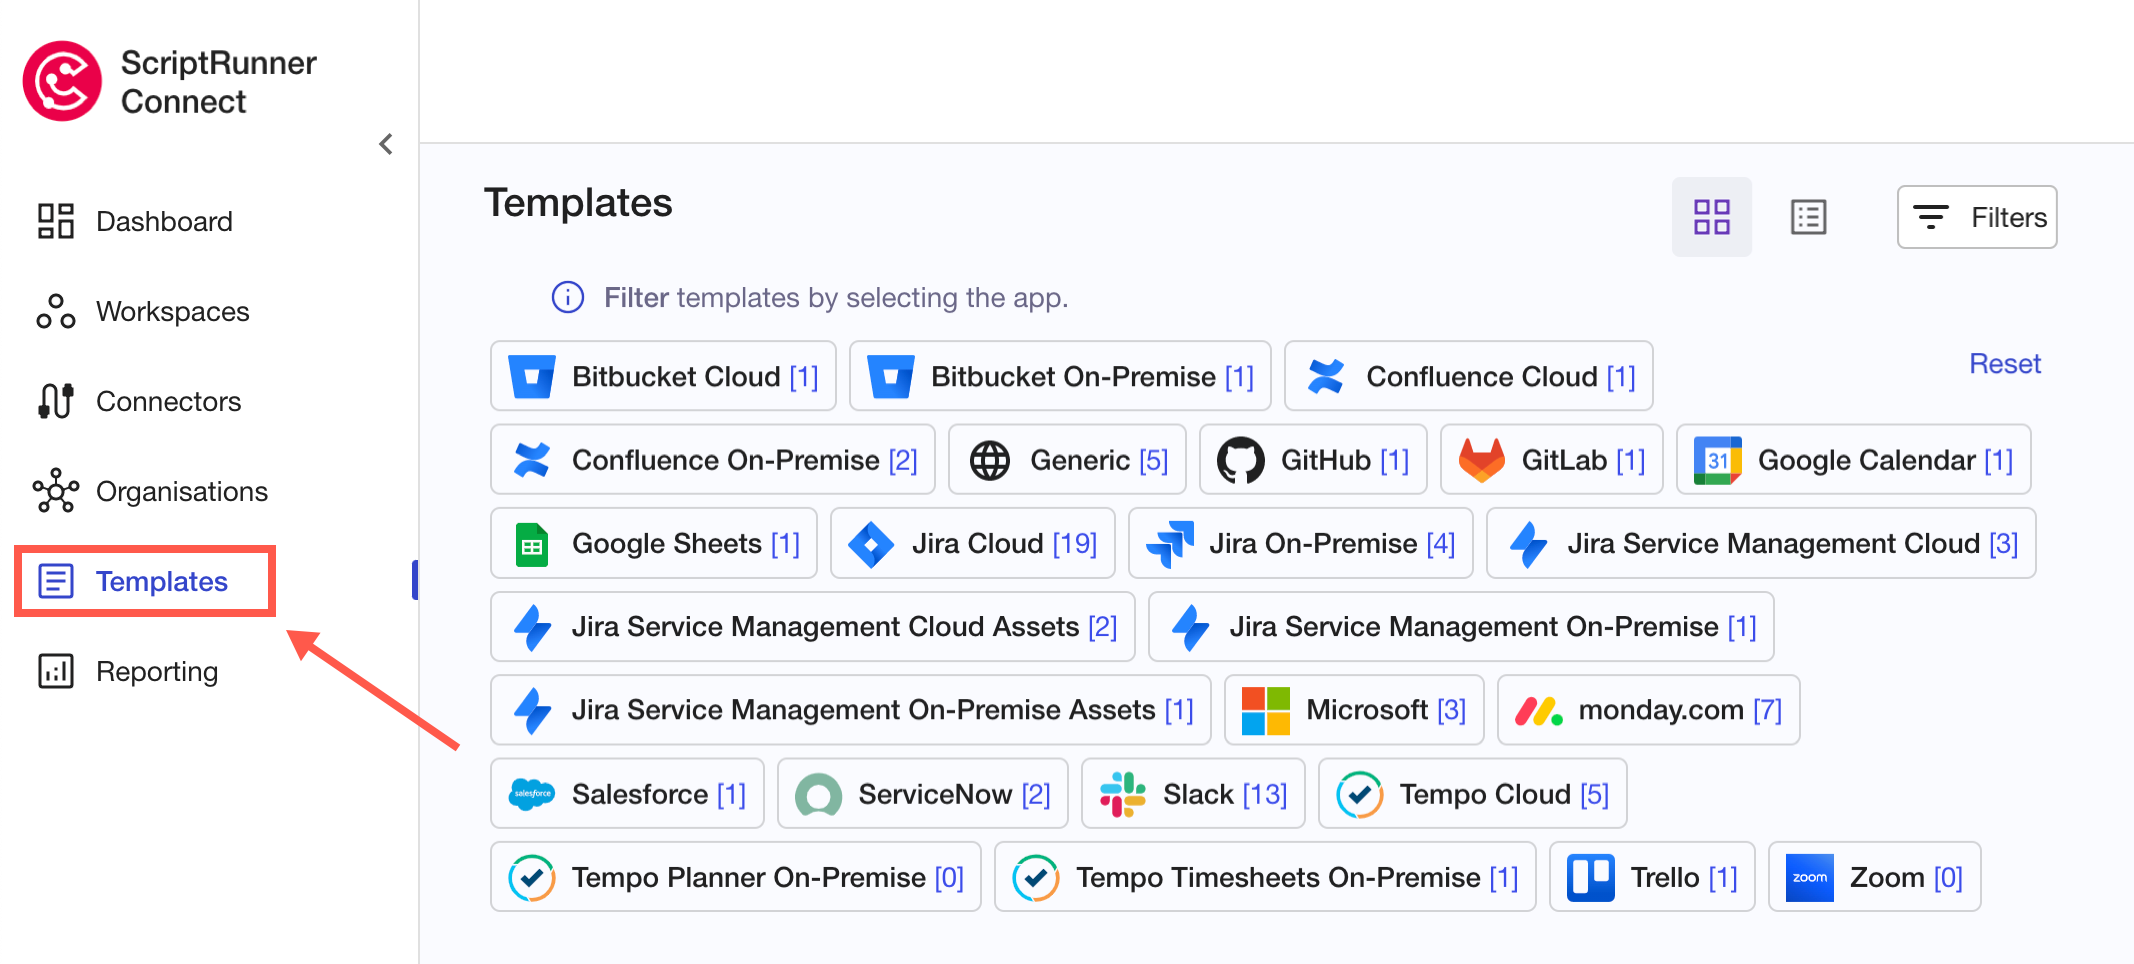Image resolution: width=2134 pixels, height=964 pixels.
Task: Open the Reporting section
Action: [x=127, y=671]
